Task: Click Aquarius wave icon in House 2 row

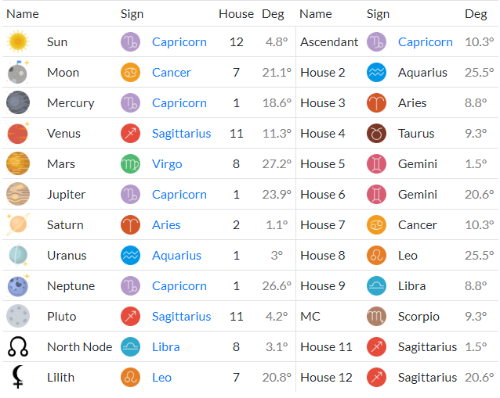Action: [376, 72]
